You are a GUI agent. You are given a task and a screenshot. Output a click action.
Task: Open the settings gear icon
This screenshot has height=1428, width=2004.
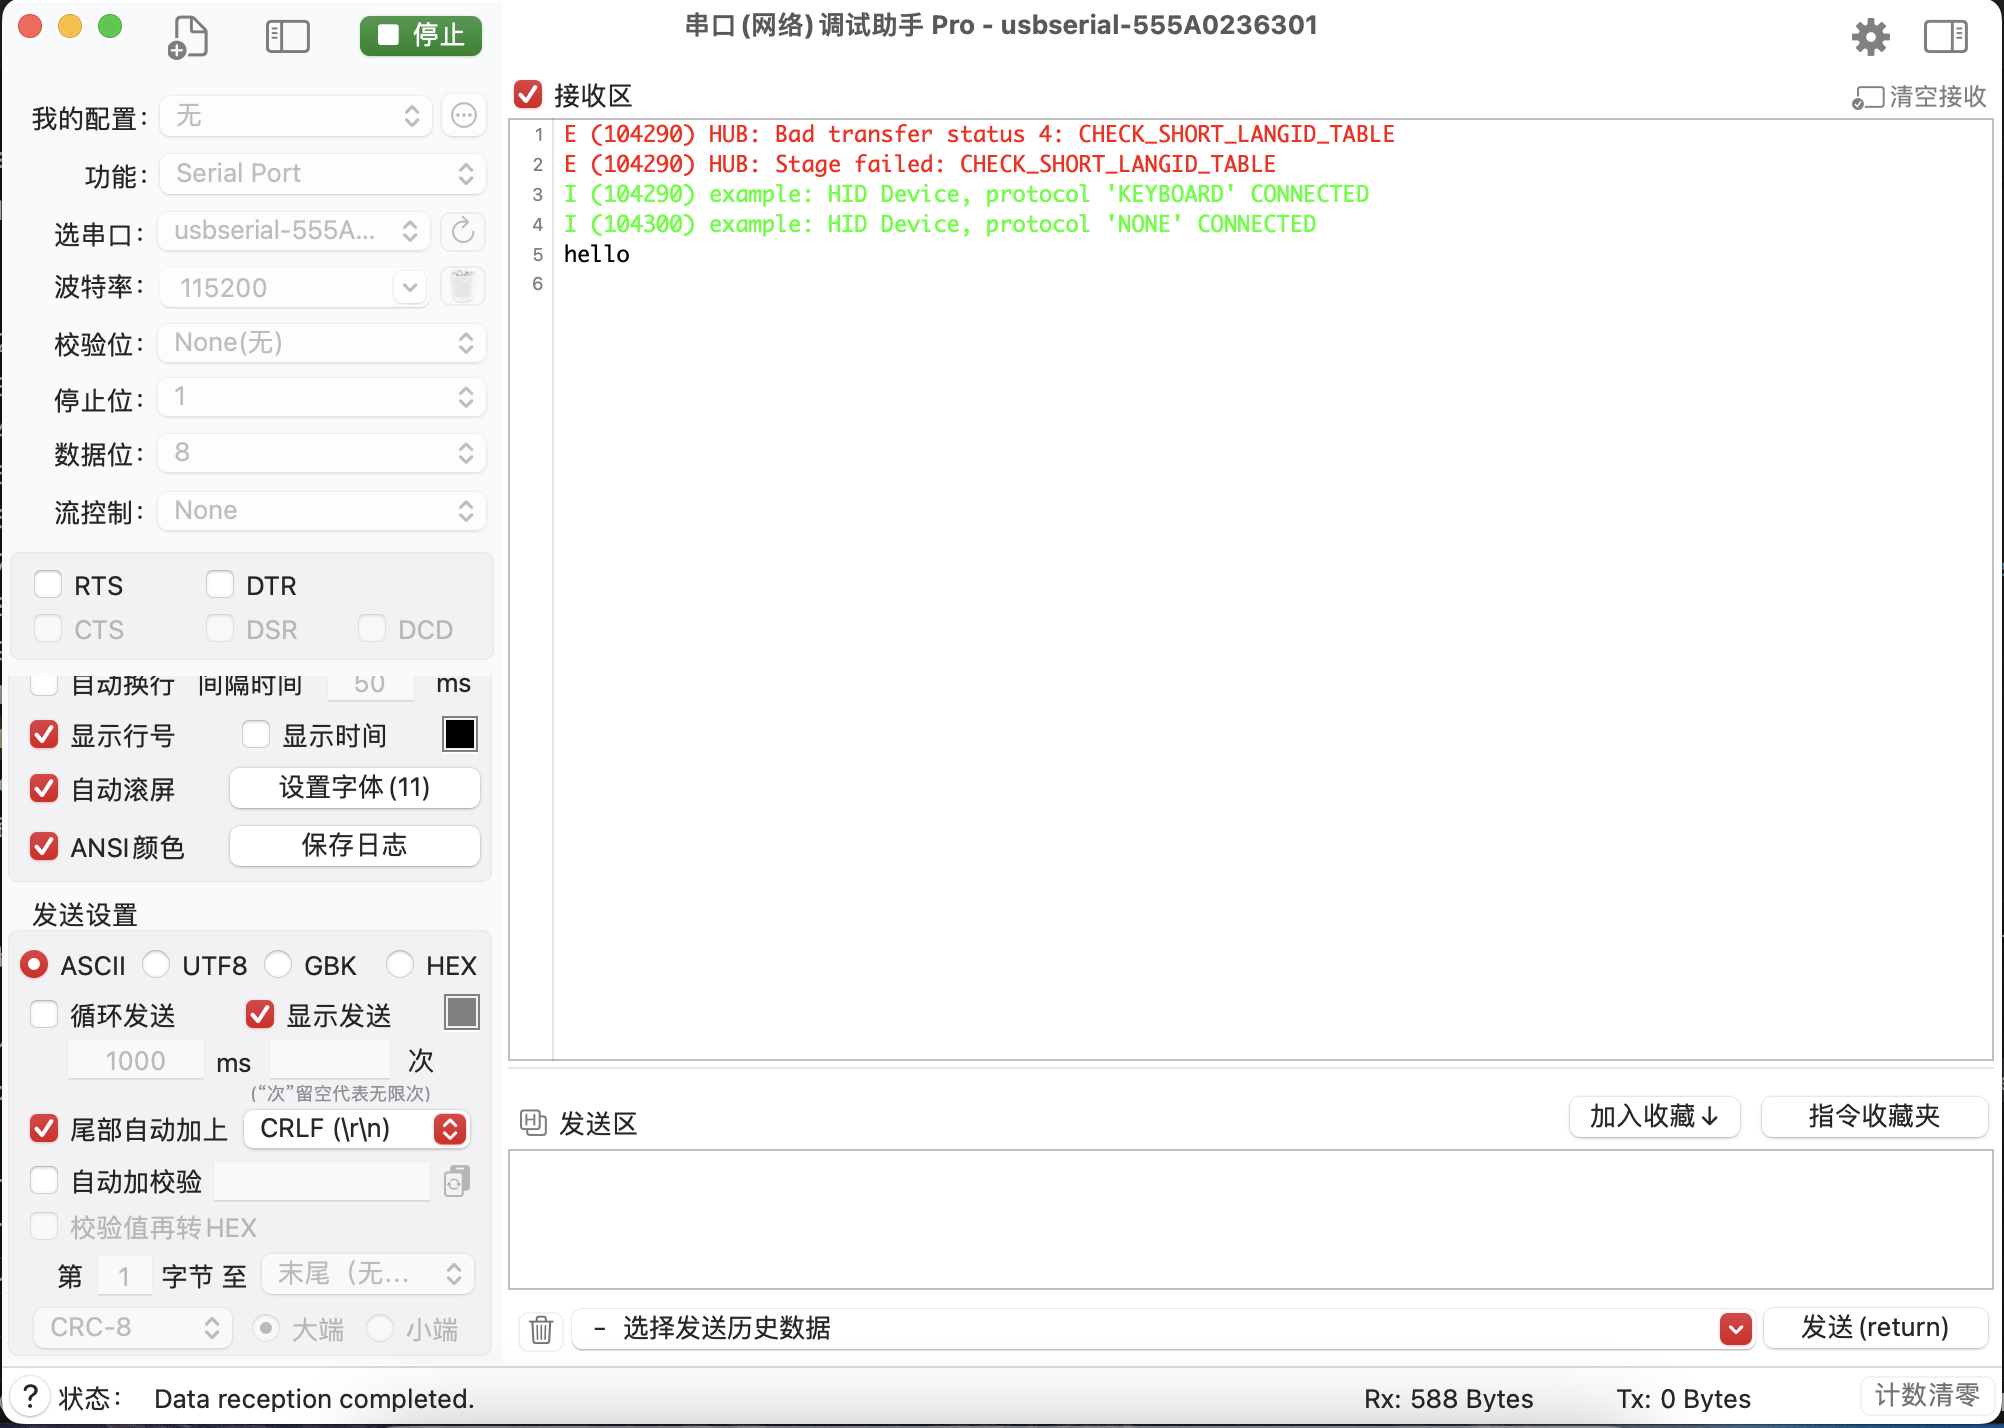[x=1870, y=38]
